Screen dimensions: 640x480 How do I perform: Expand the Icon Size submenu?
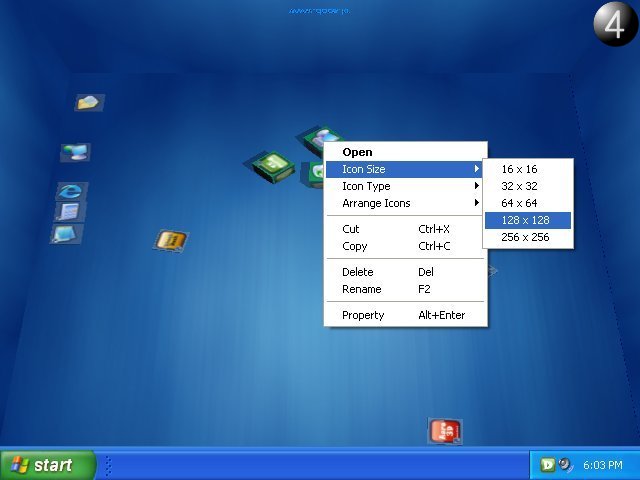coord(405,169)
